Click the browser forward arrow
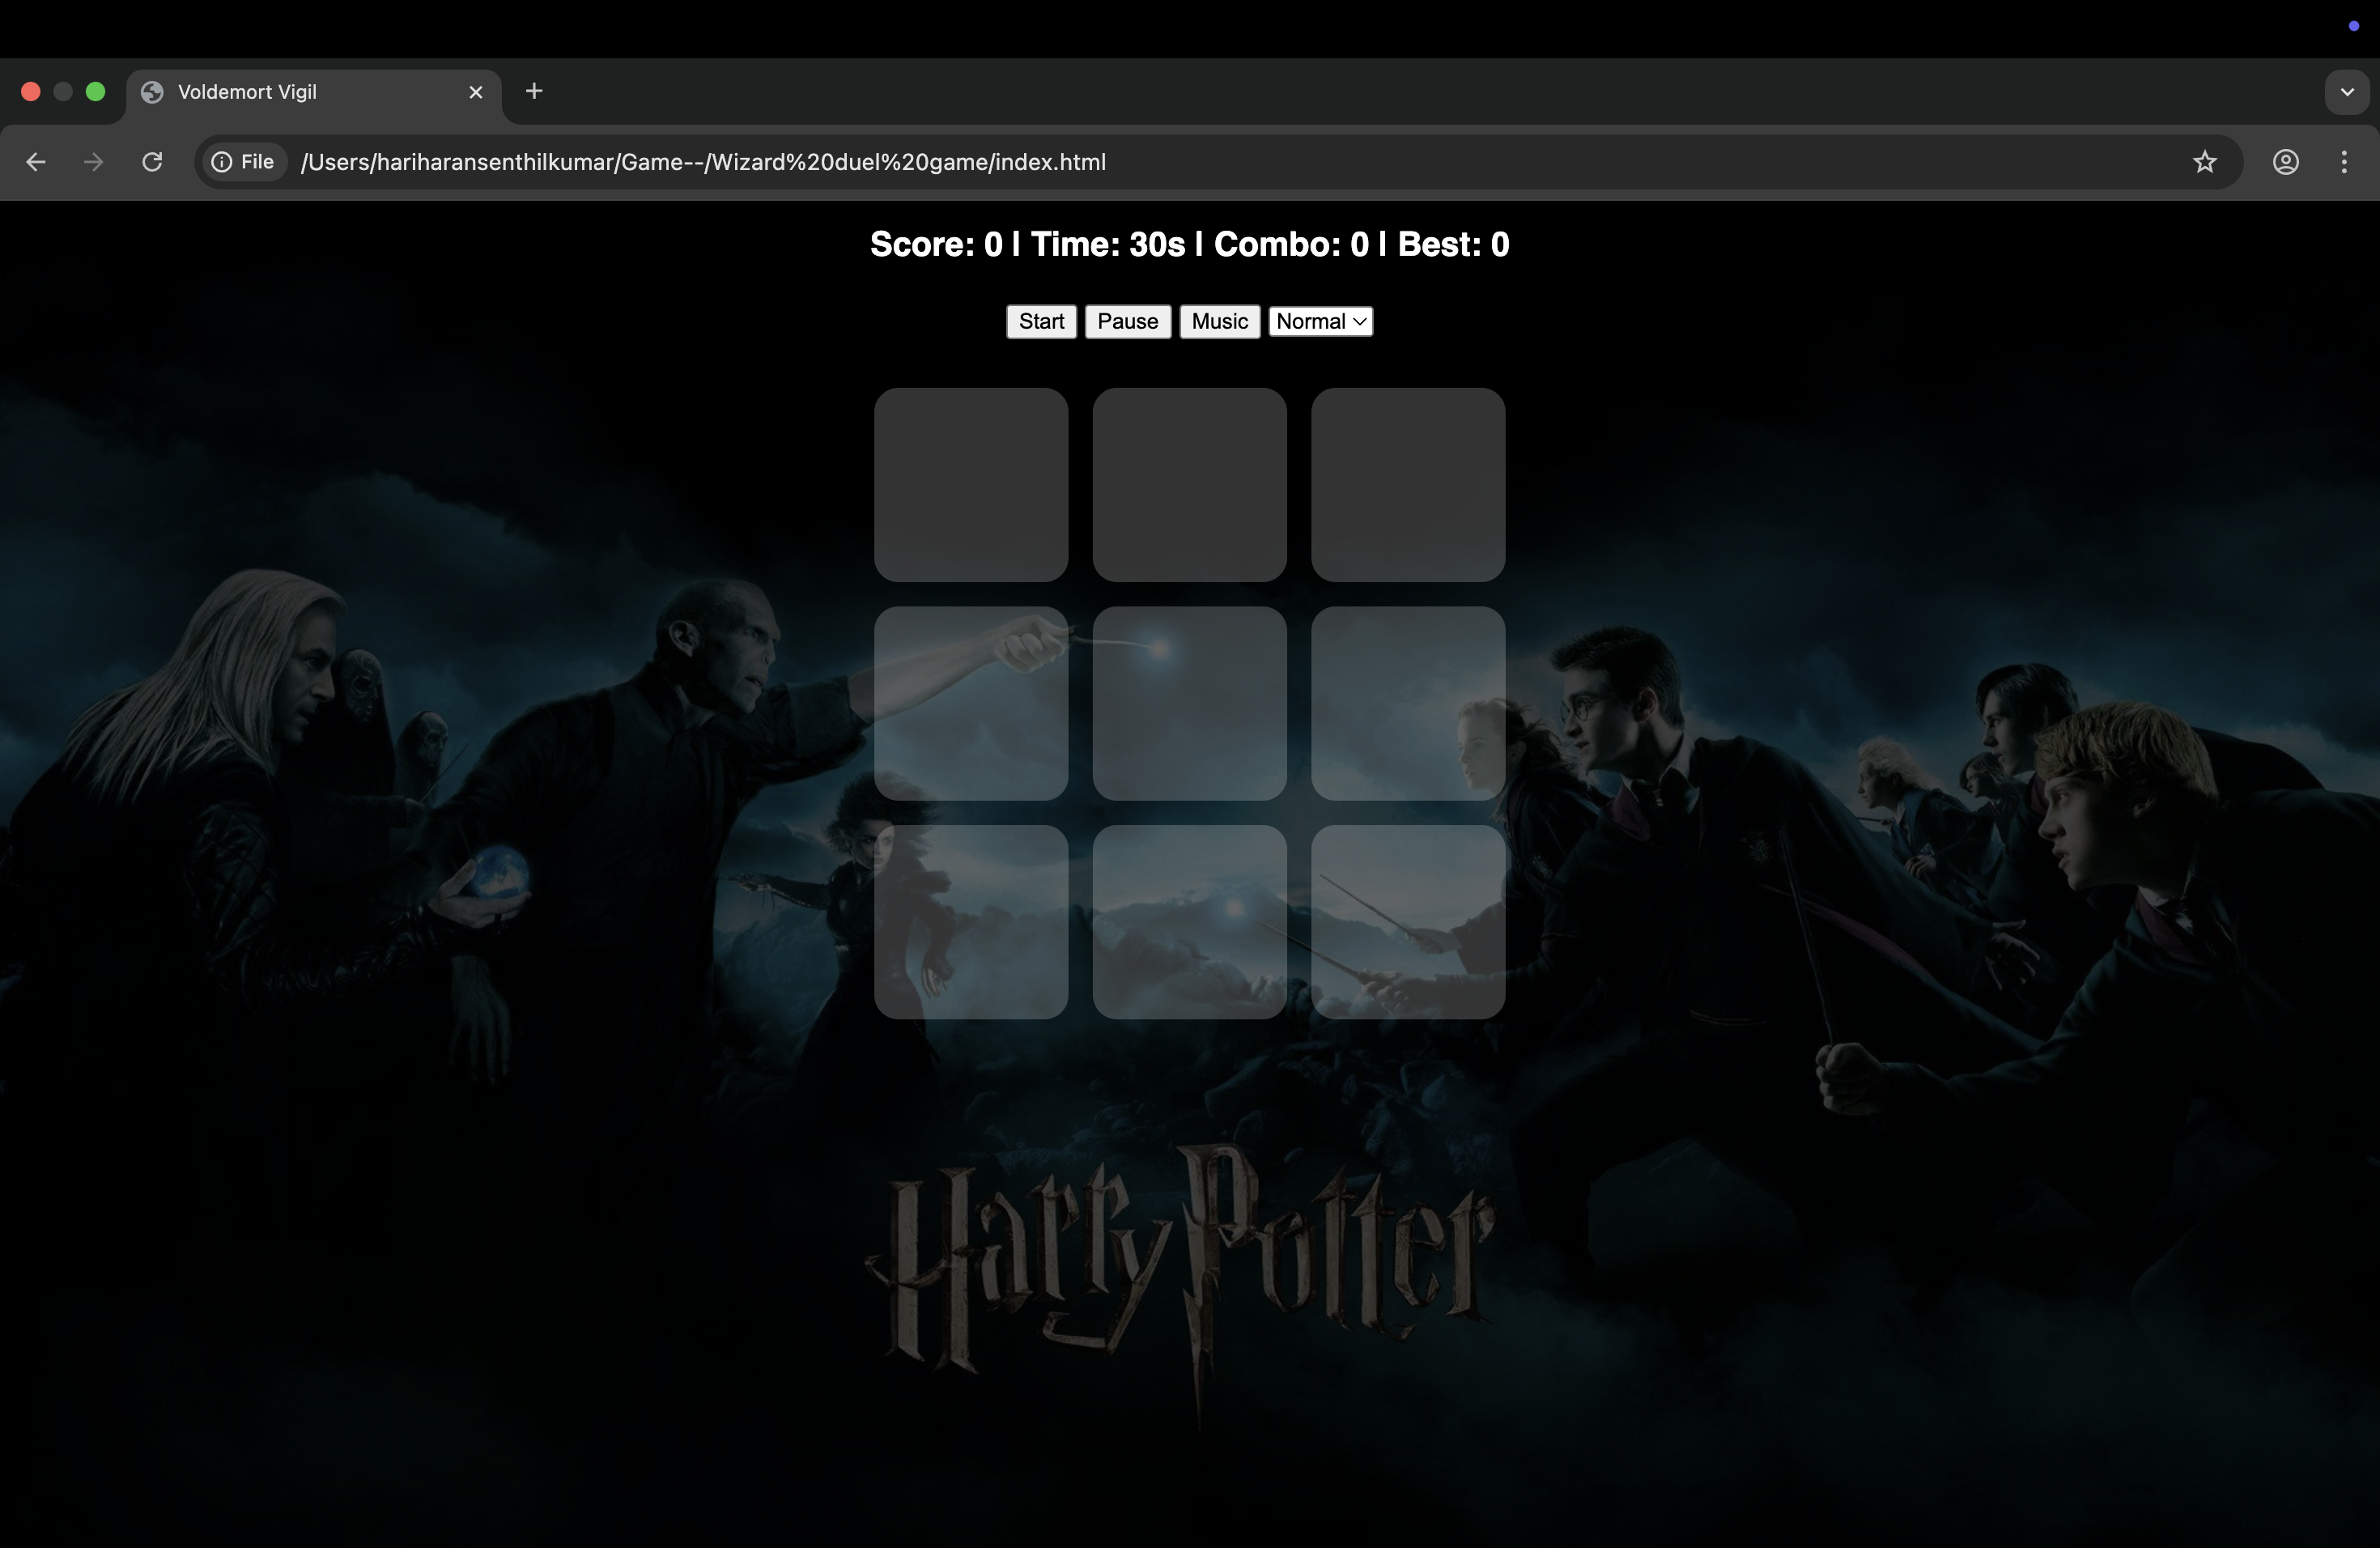This screenshot has height=1548, width=2380. coord(94,162)
